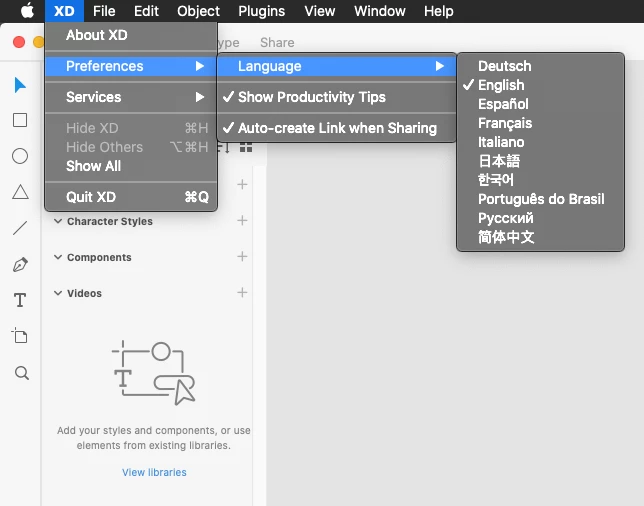The image size is (644, 506).
Task: Click About XD
Action: [x=131, y=35]
